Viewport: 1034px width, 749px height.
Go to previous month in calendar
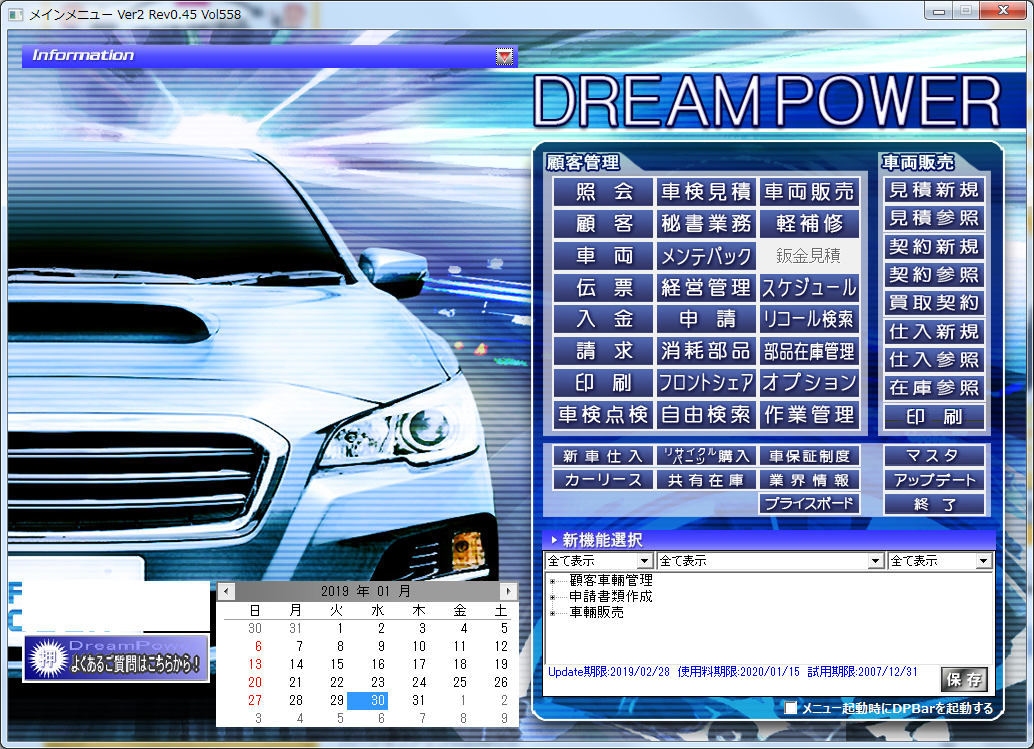(226, 591)
